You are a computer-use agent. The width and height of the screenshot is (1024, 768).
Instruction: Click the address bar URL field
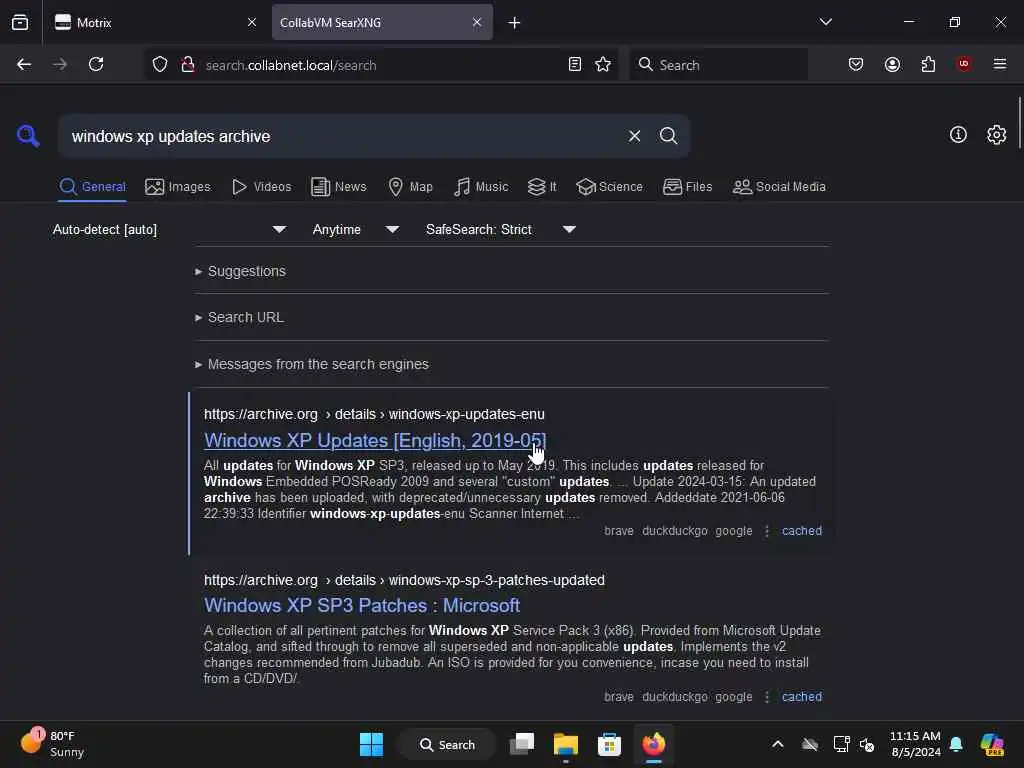pyautogui.click(x=382, y=65)
